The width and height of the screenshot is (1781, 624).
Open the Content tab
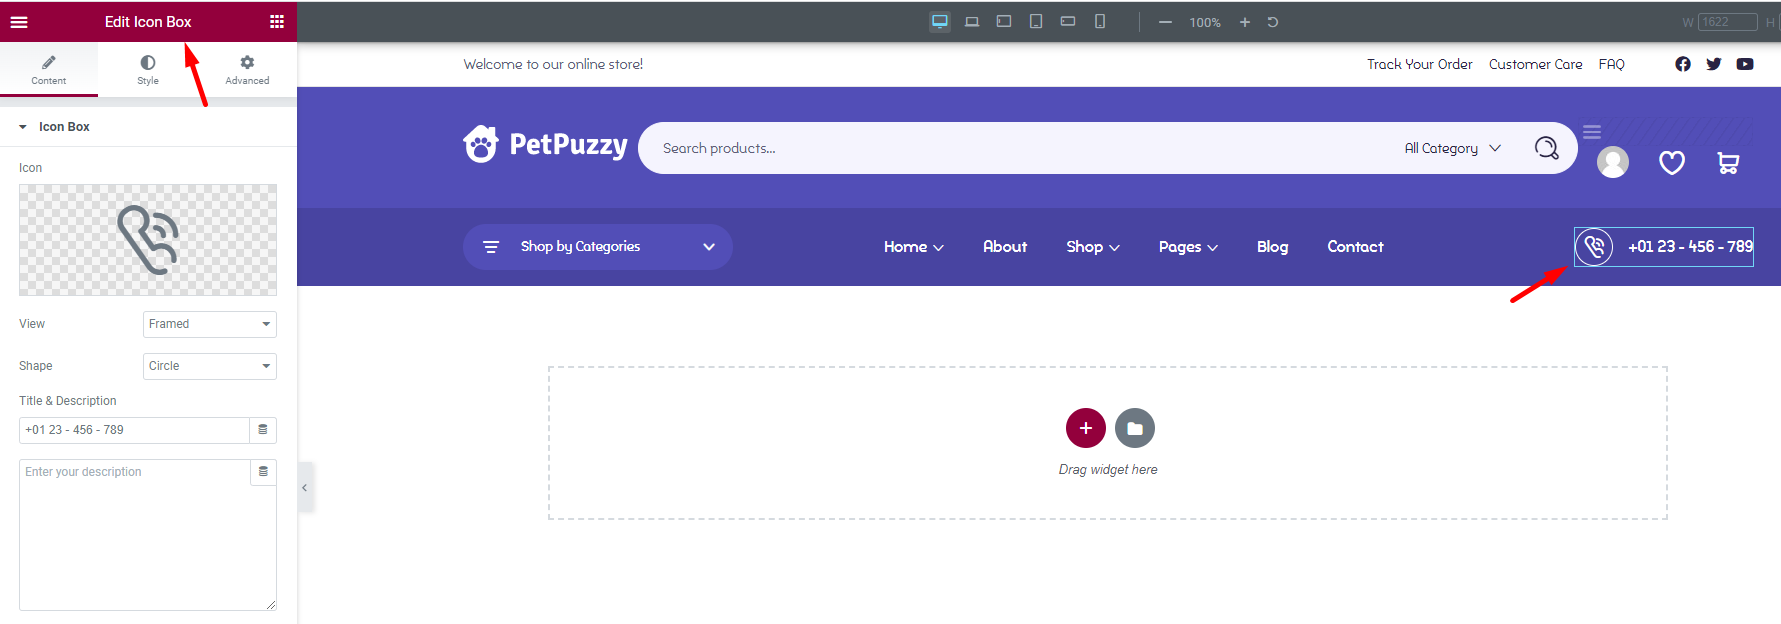[49, 69]
